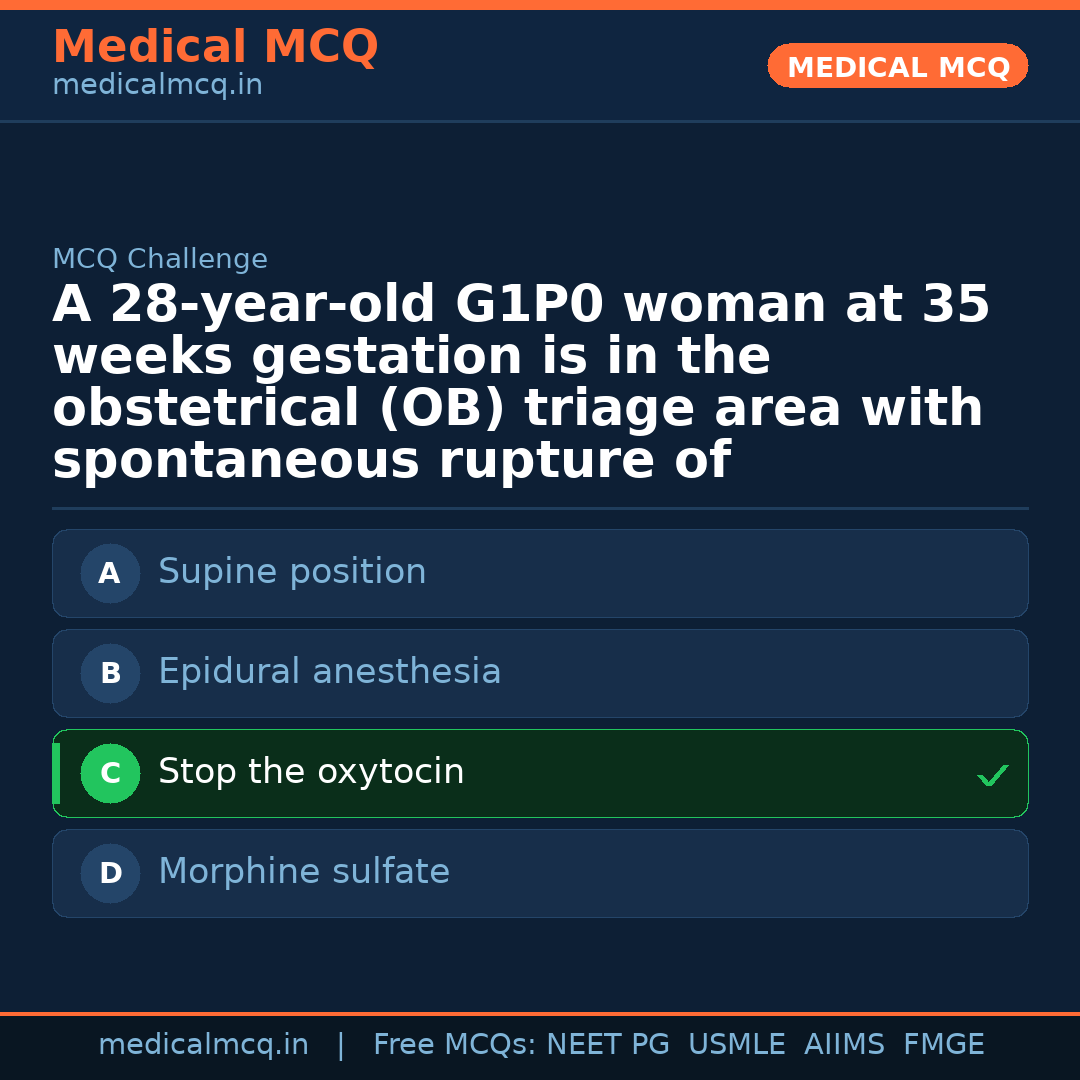Click the Medical MCQ header title

215,47
